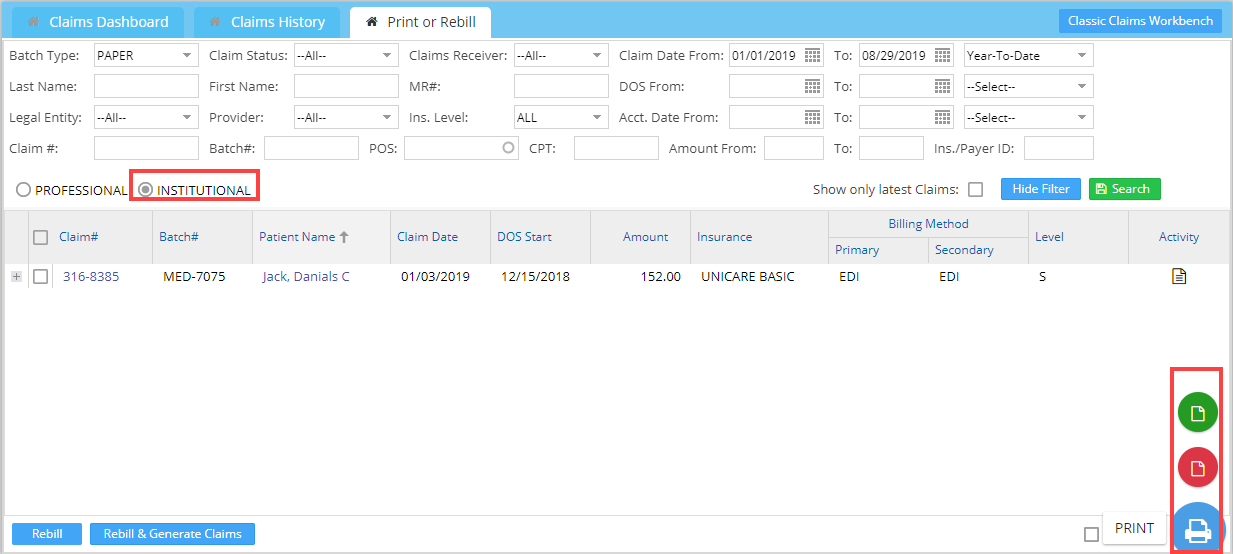Open the Batch Type dropdown
This screenshot has width=1233, height=554.
point(146,56)
